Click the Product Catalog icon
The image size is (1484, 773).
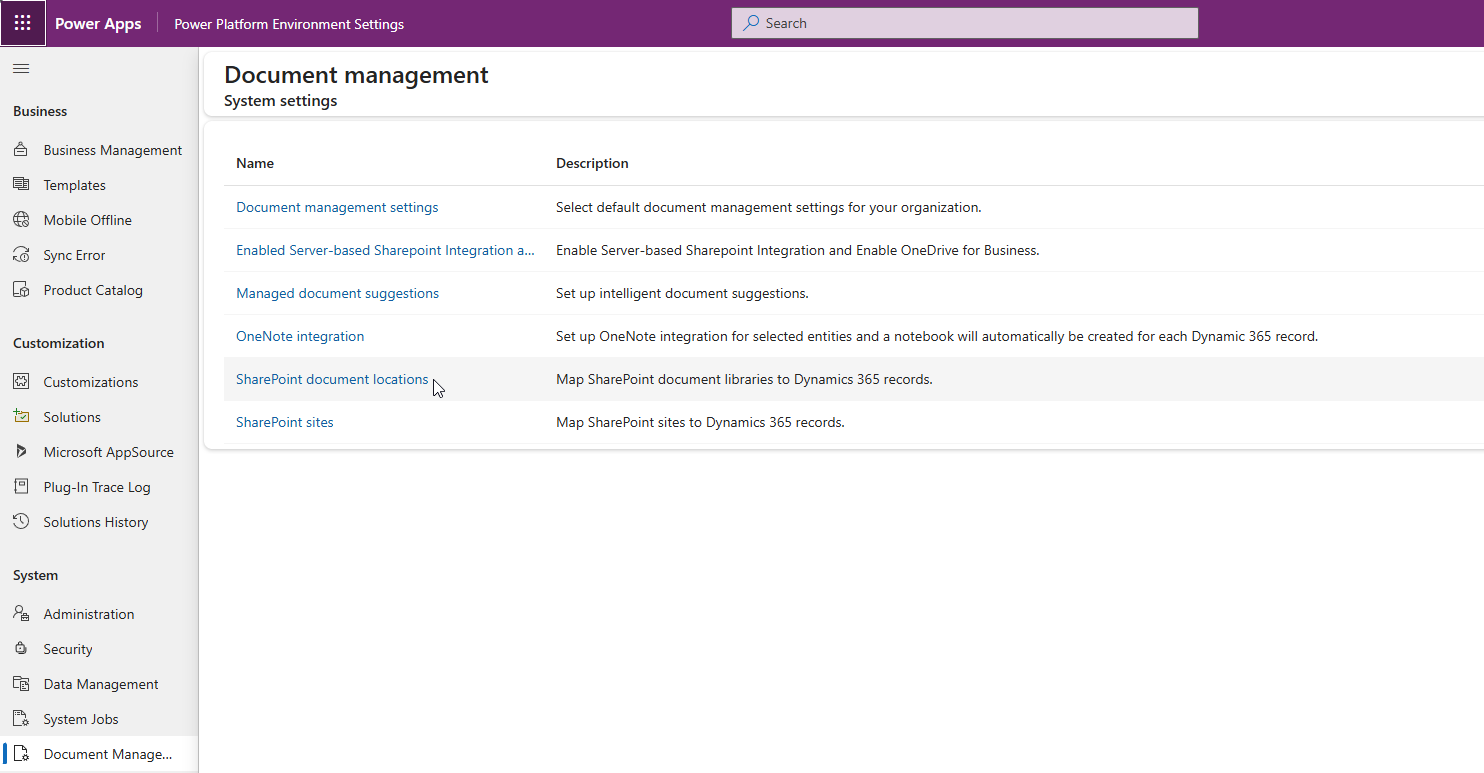click(x=21, y=290)
